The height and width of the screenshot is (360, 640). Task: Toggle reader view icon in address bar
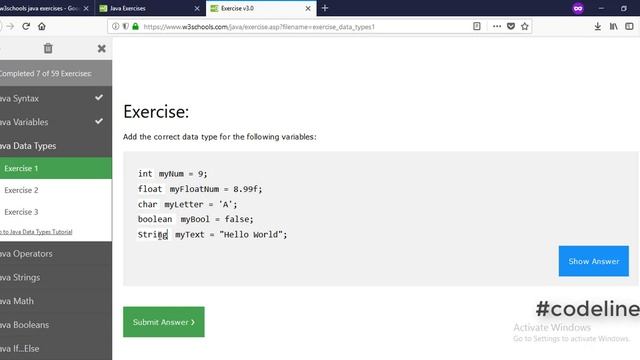[477, 27]
